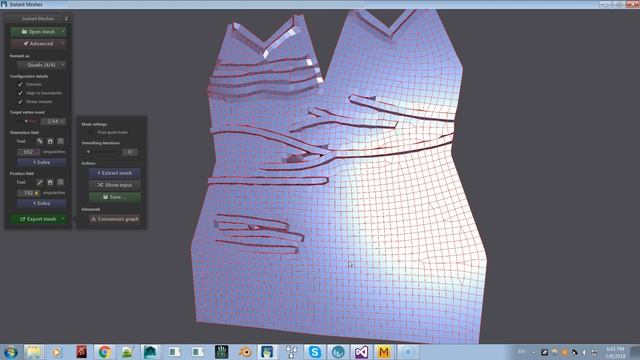
Task: Click the Save... button
Action: pyautogui.click(x=115, y=197)
